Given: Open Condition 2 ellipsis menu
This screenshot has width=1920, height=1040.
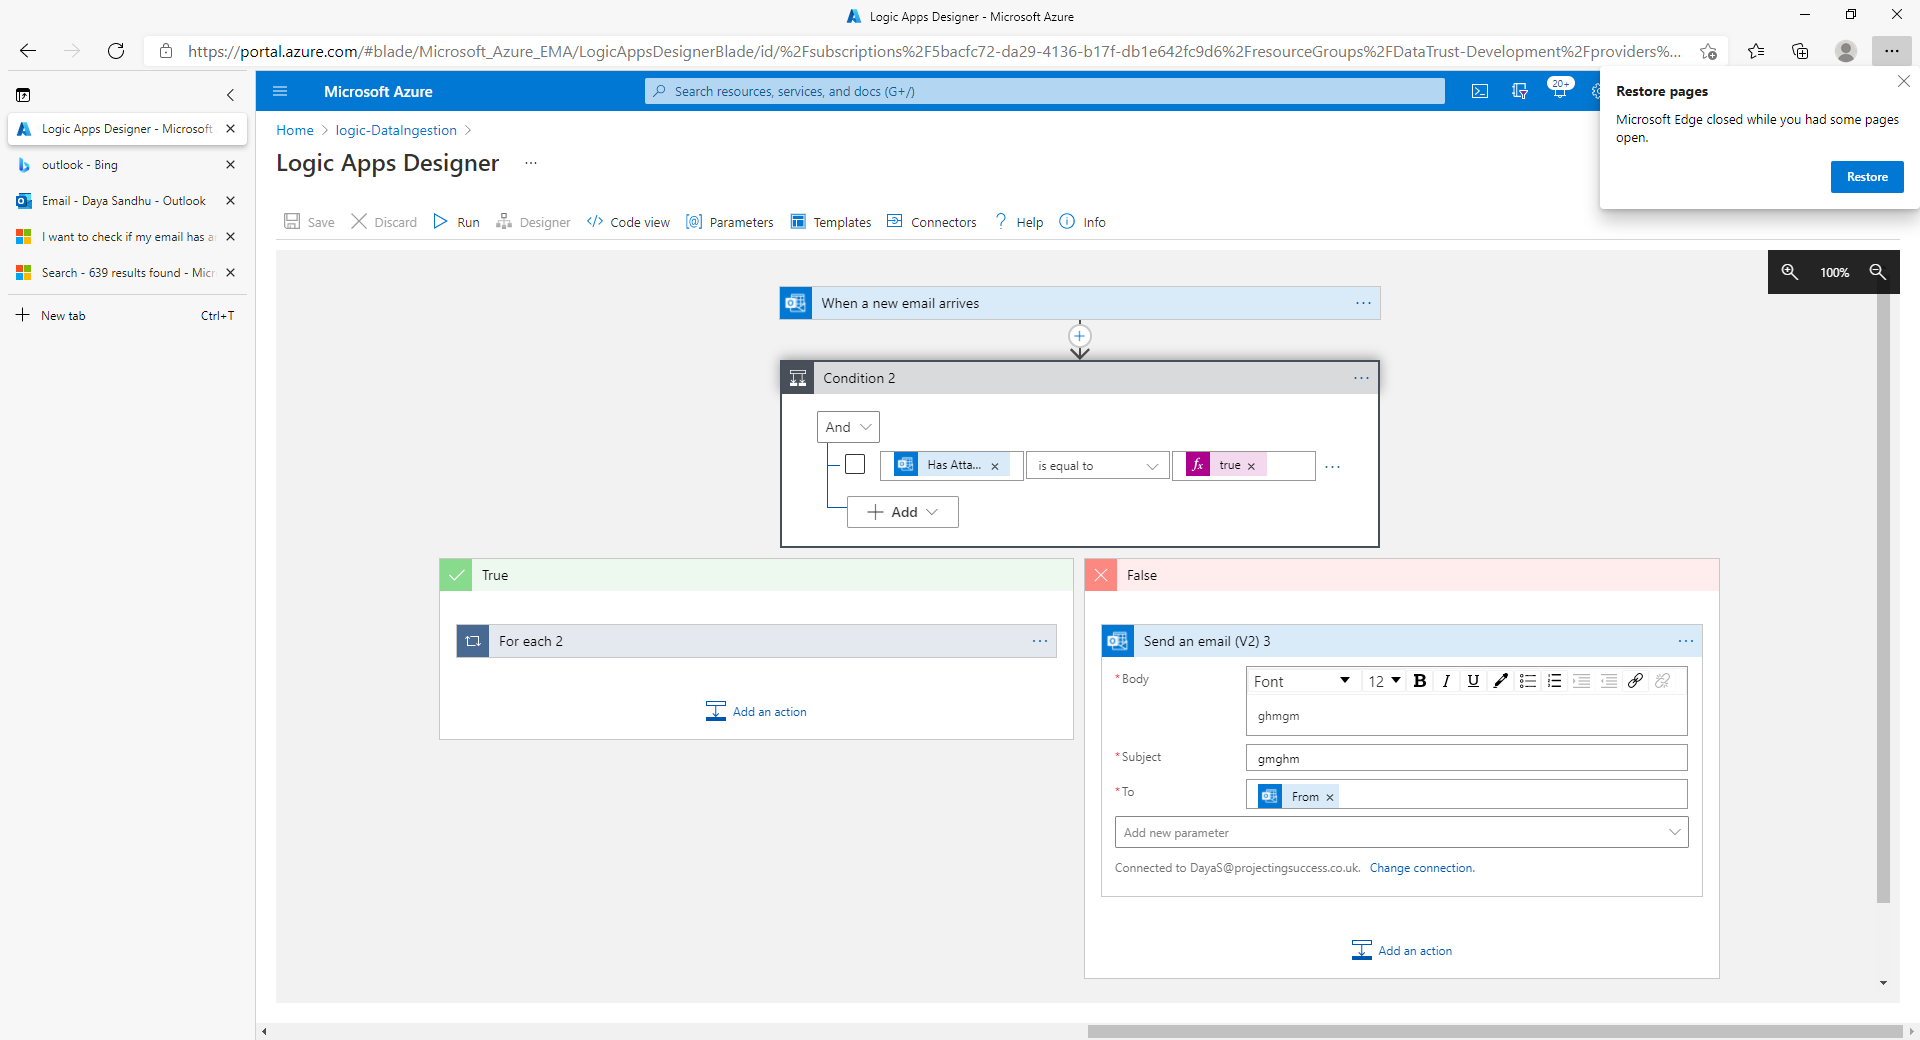Looking at the screenshot, I should click(x=1361, y=378).
